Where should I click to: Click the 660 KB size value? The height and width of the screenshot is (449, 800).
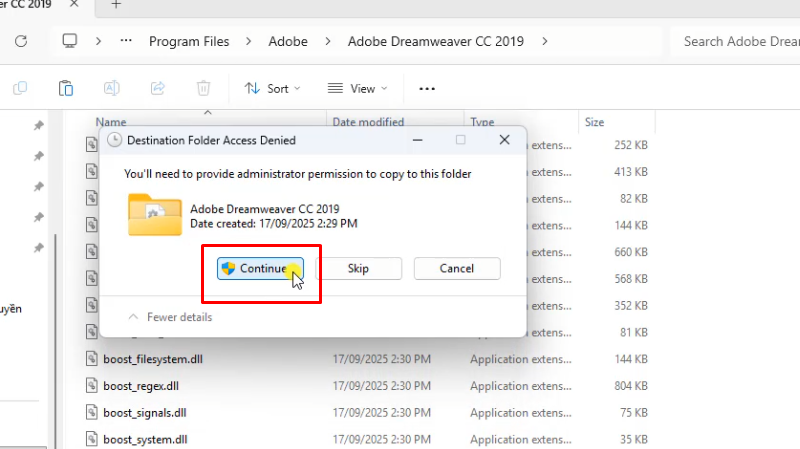pos(631,252)
